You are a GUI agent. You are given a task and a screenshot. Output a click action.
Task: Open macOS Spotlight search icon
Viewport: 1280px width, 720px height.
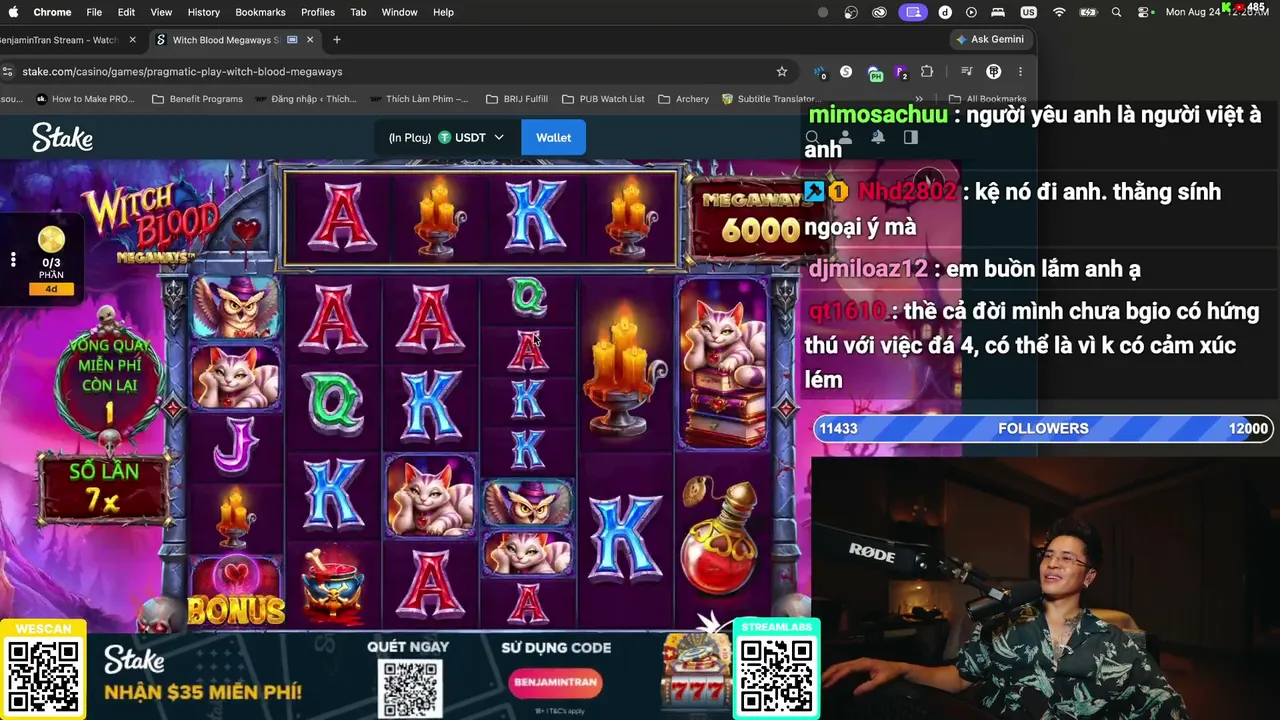[x=1116, y=12]
